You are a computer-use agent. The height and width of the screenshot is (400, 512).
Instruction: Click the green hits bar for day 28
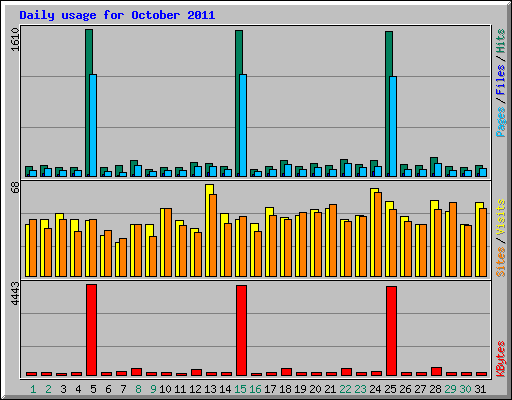pyautogui.click(x=433, y=167)
